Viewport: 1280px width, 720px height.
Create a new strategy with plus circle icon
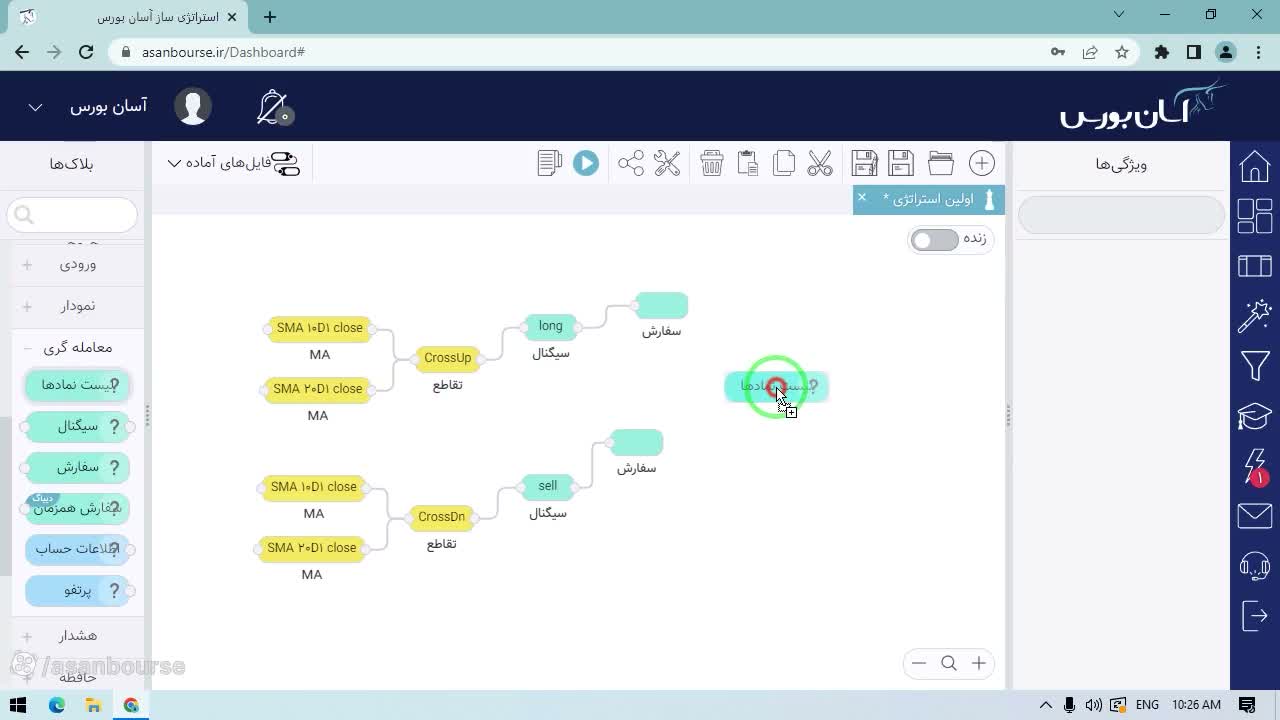coord(982,163)
